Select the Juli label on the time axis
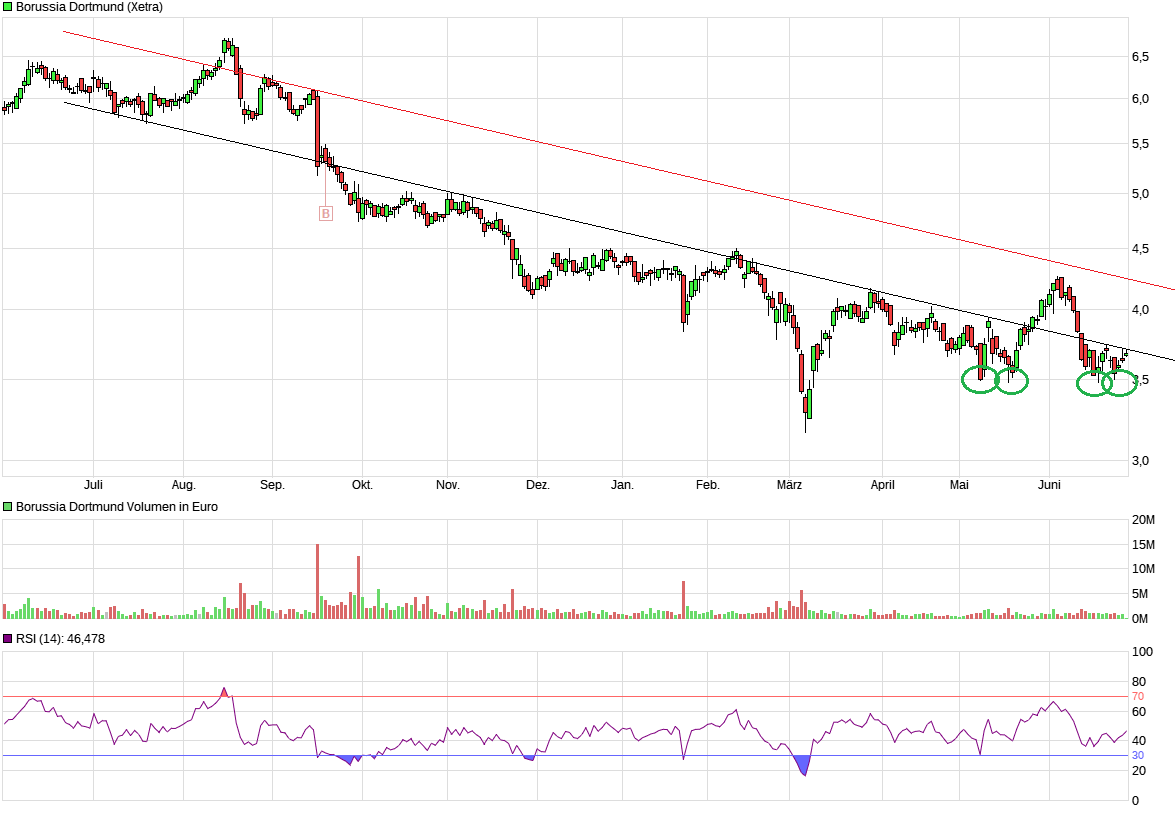Screen dimensions: 1175x815 click(93, 485)
